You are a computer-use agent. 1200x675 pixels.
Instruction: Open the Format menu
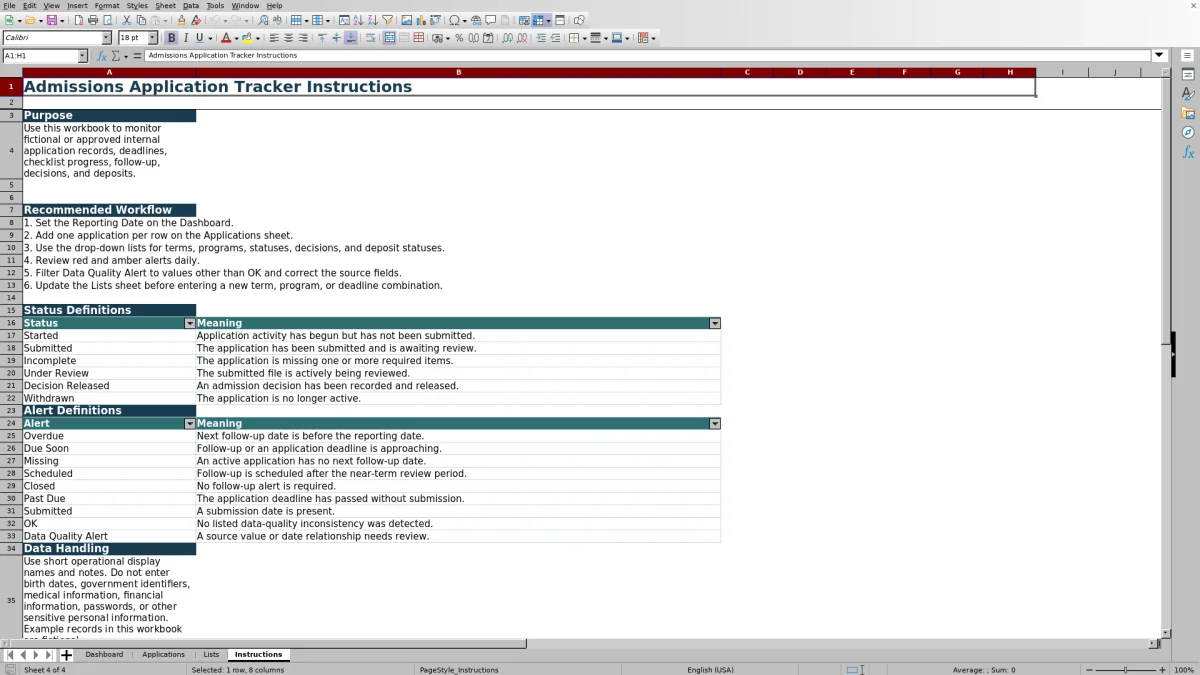[106, 6]
